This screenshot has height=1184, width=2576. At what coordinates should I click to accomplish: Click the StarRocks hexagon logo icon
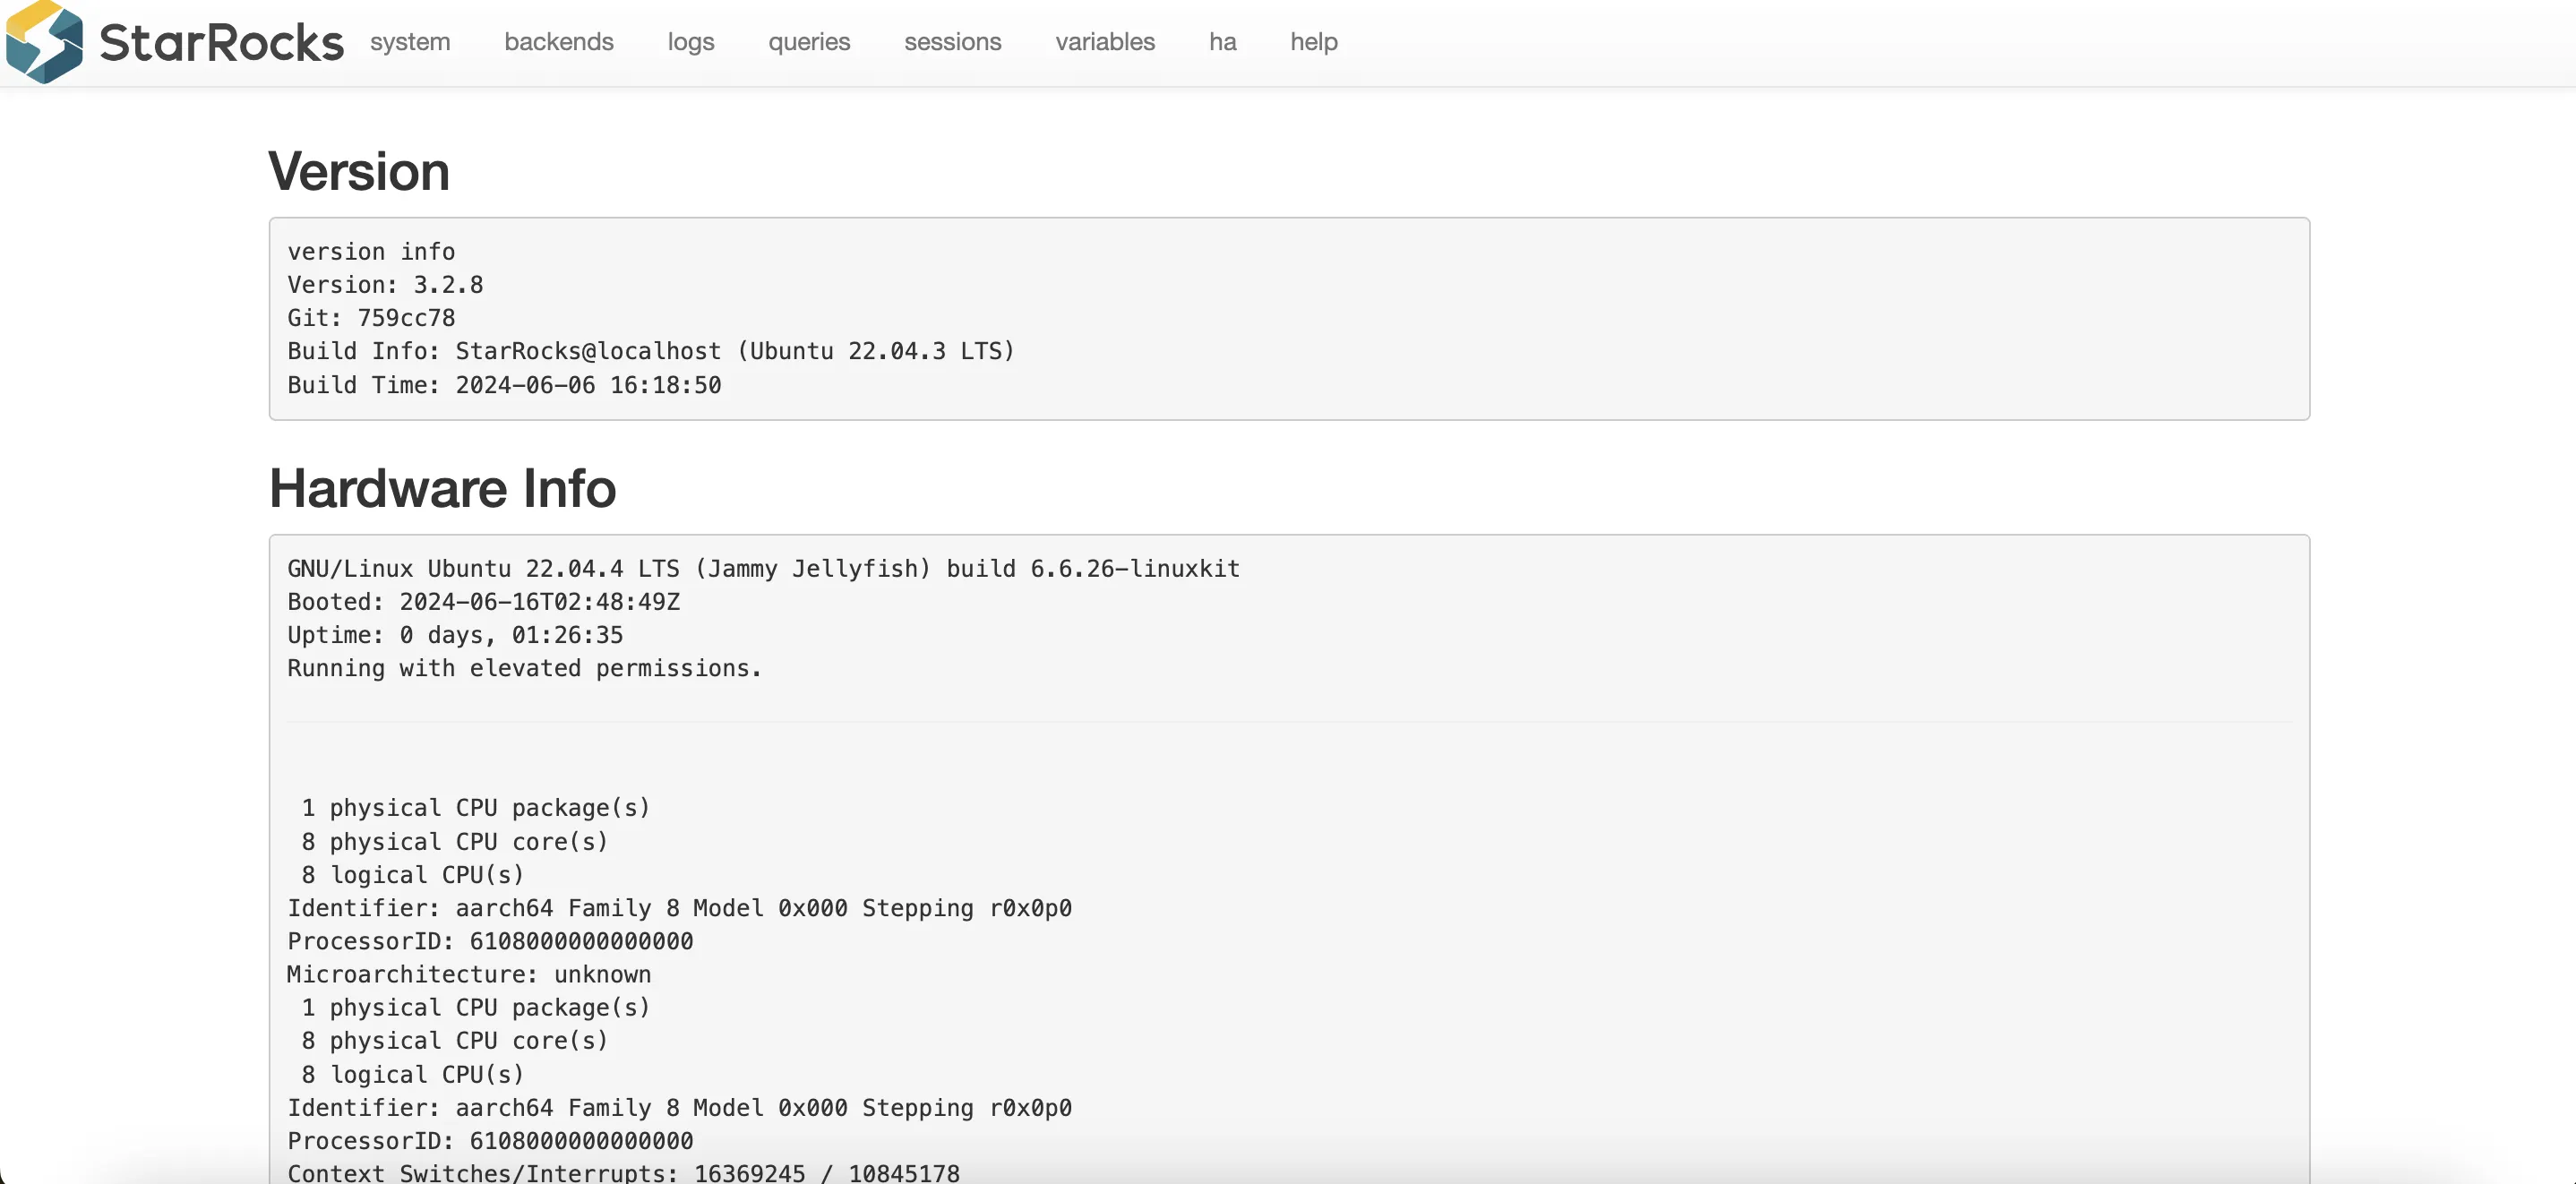click(x=44, y=42)
